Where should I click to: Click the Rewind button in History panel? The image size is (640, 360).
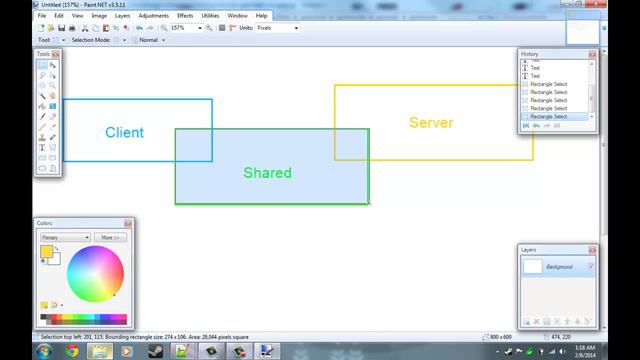526,126
